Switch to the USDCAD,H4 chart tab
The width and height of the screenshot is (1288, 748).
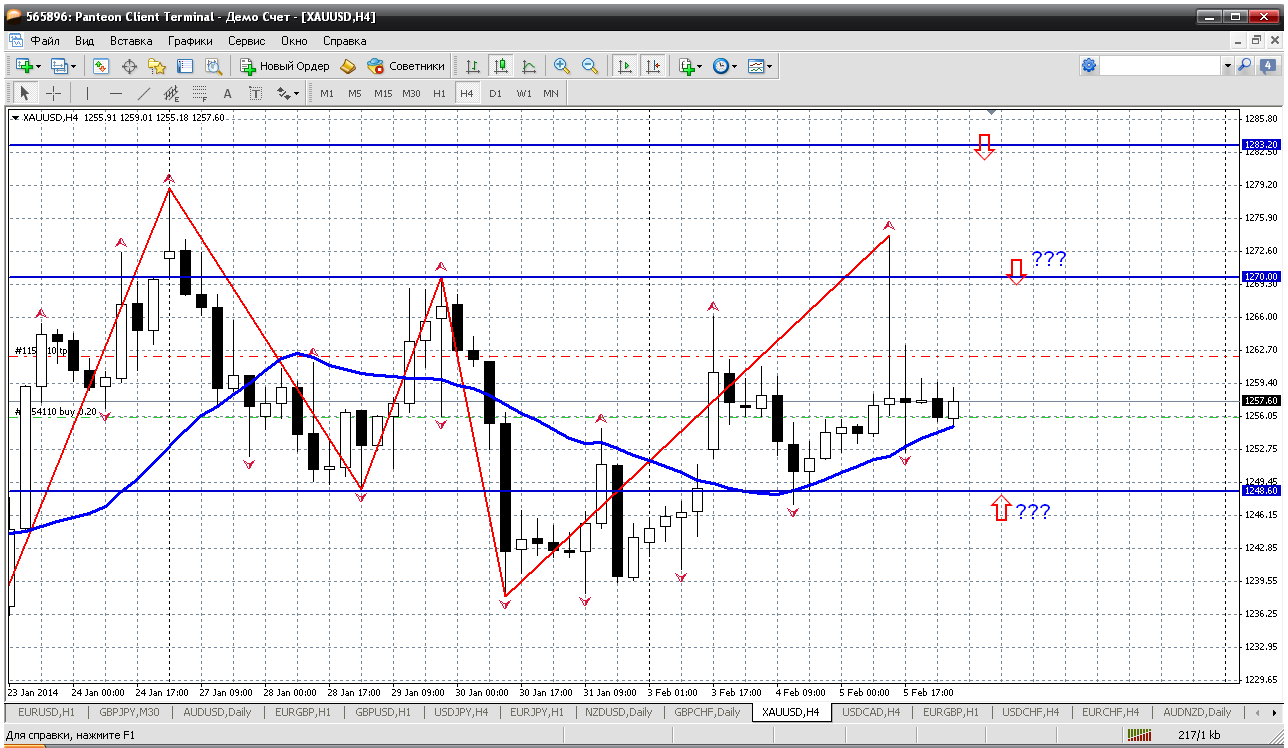(871, 712)
